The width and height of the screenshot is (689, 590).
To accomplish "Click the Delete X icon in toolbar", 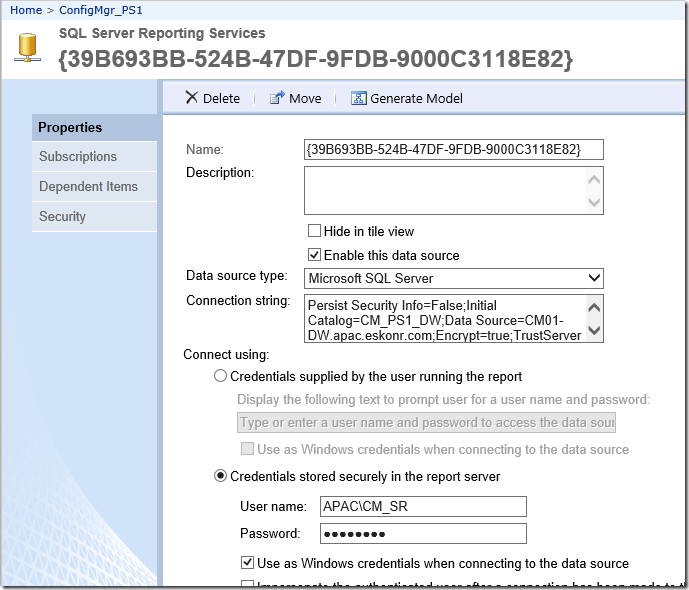I will pyautogui.click(x=191, y=98).
